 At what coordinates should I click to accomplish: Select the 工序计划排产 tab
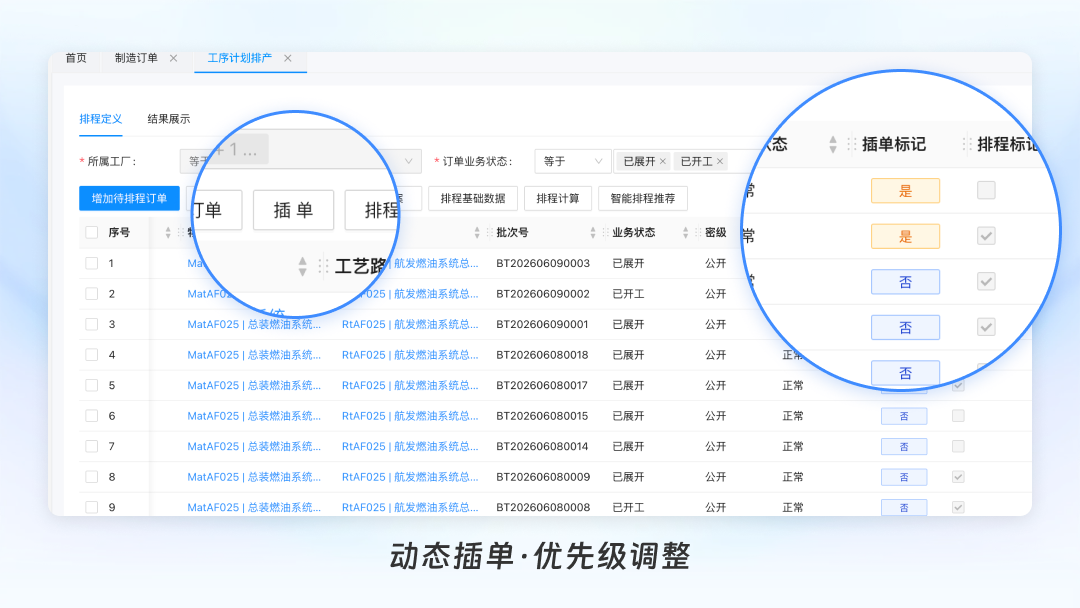point(240,59)
